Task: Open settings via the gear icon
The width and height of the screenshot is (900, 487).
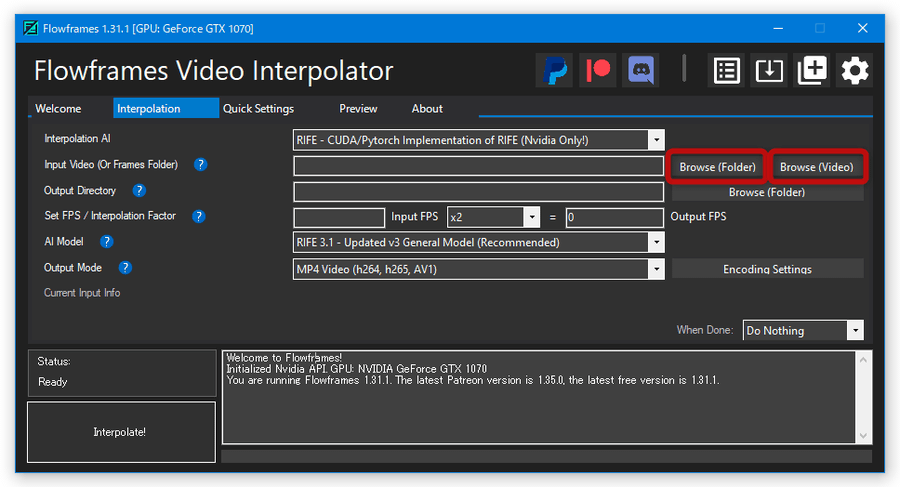Action: pyautogui.click(x=855, y=71)
